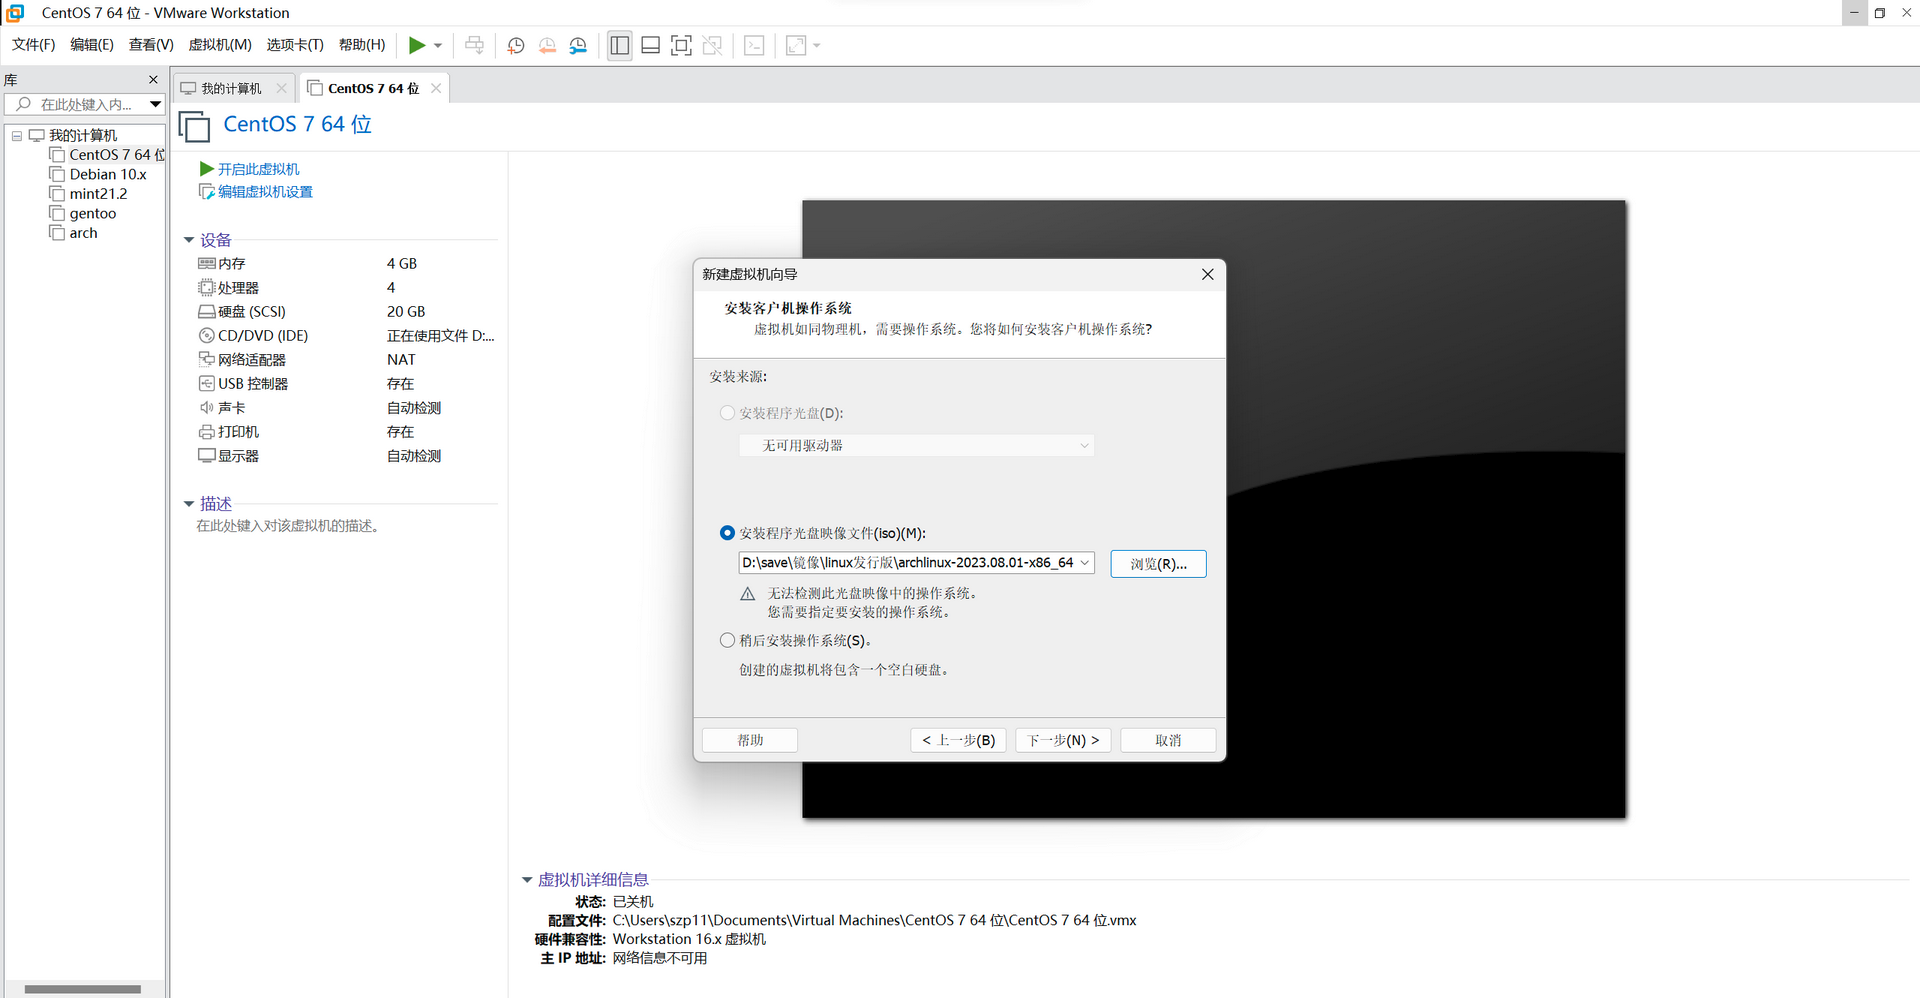Screen dimensions: 1920x998
Task: Open the library search dropdown arrow
Action: click(155, 104)
